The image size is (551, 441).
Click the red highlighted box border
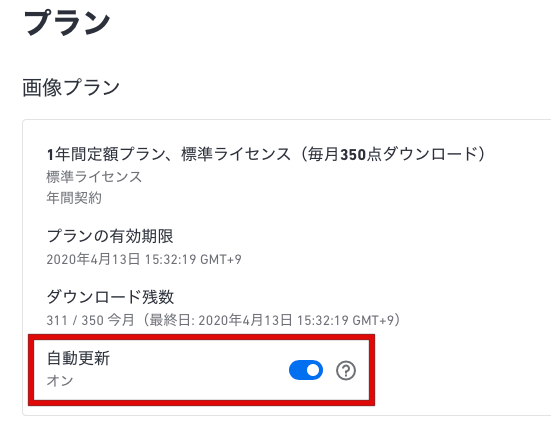point(201,337)
